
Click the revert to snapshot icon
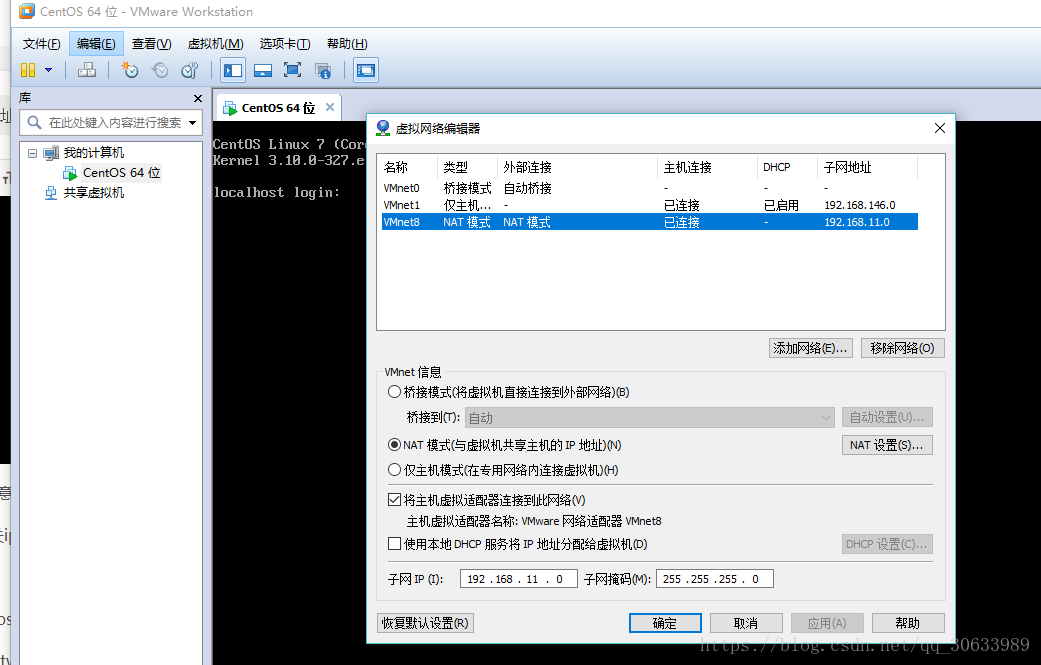coord(160,70)
